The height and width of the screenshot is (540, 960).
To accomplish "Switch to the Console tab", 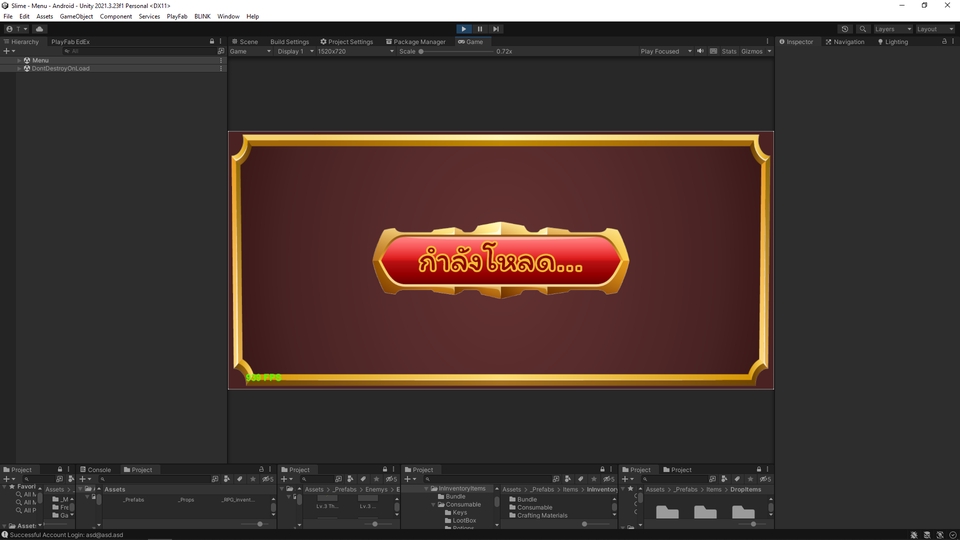I will coord(96,470).
